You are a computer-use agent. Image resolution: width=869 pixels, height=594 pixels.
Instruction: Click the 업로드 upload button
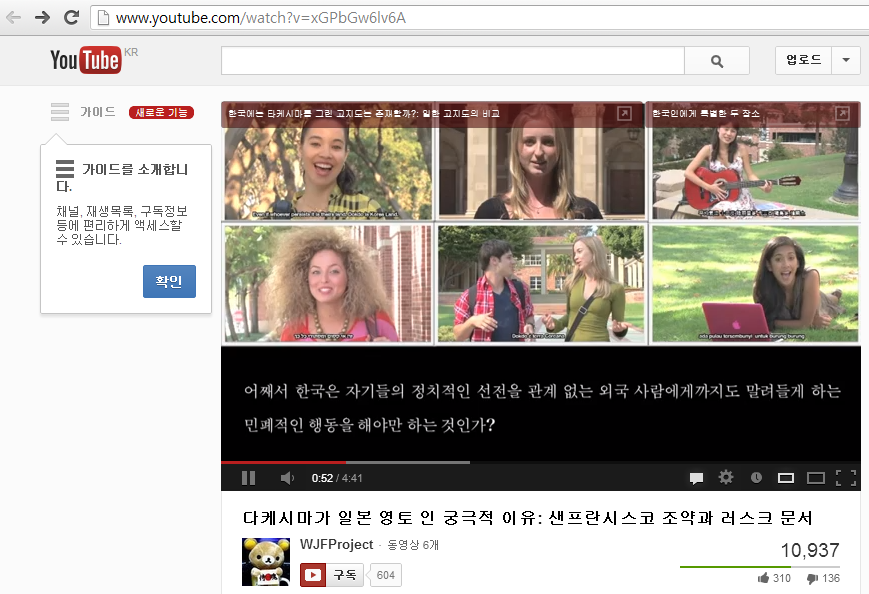pyautogui.click(x=804, y=60)
